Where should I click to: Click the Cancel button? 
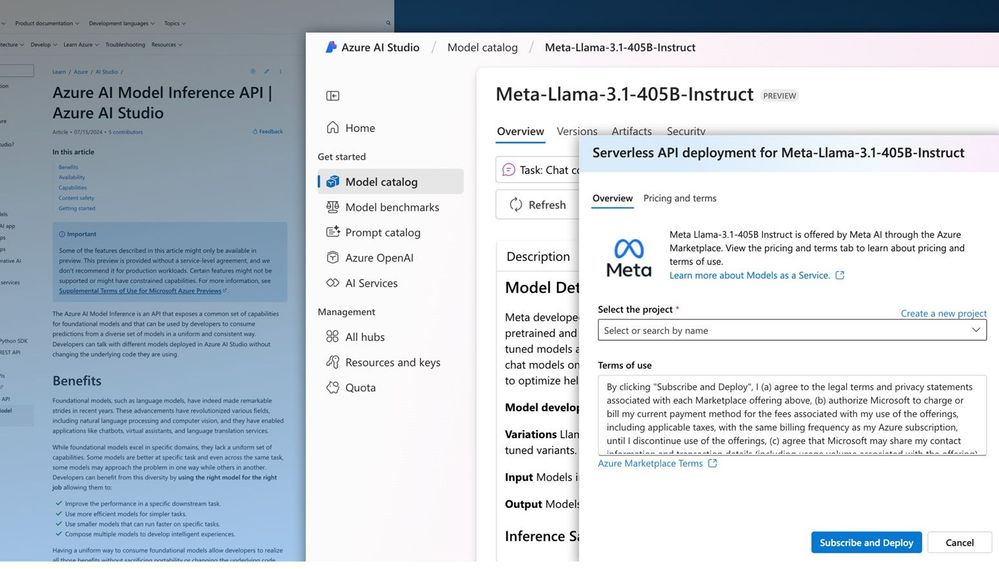coord(959,542)
